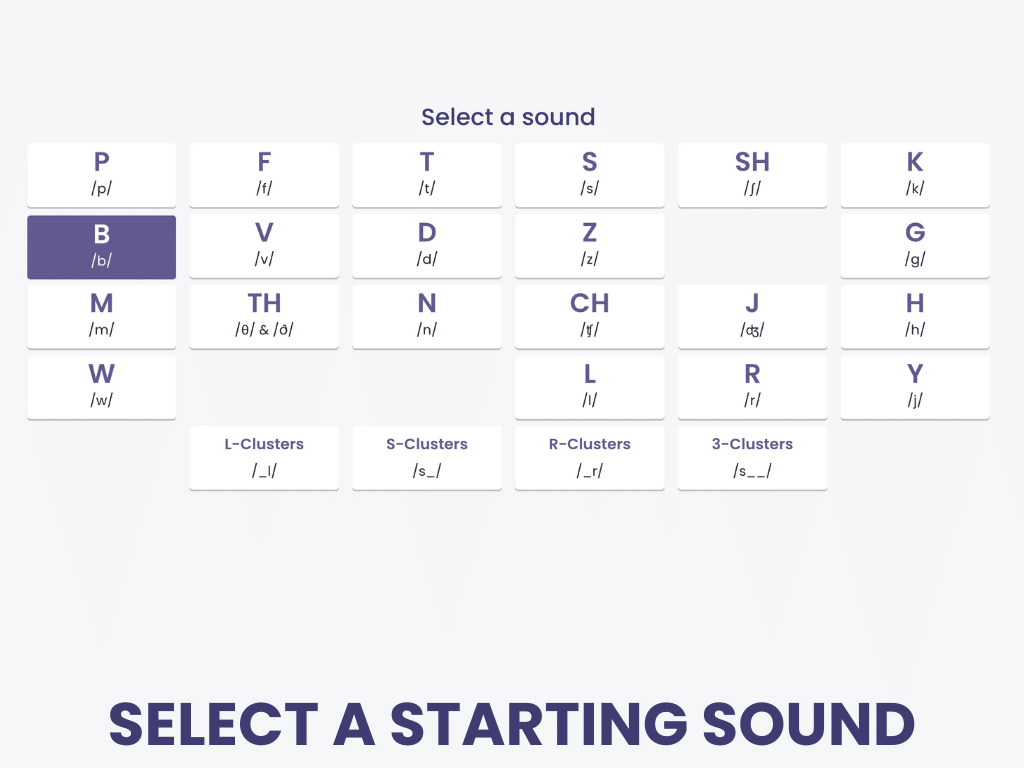Deselect the highlighted B sound tile

point(101,246)
